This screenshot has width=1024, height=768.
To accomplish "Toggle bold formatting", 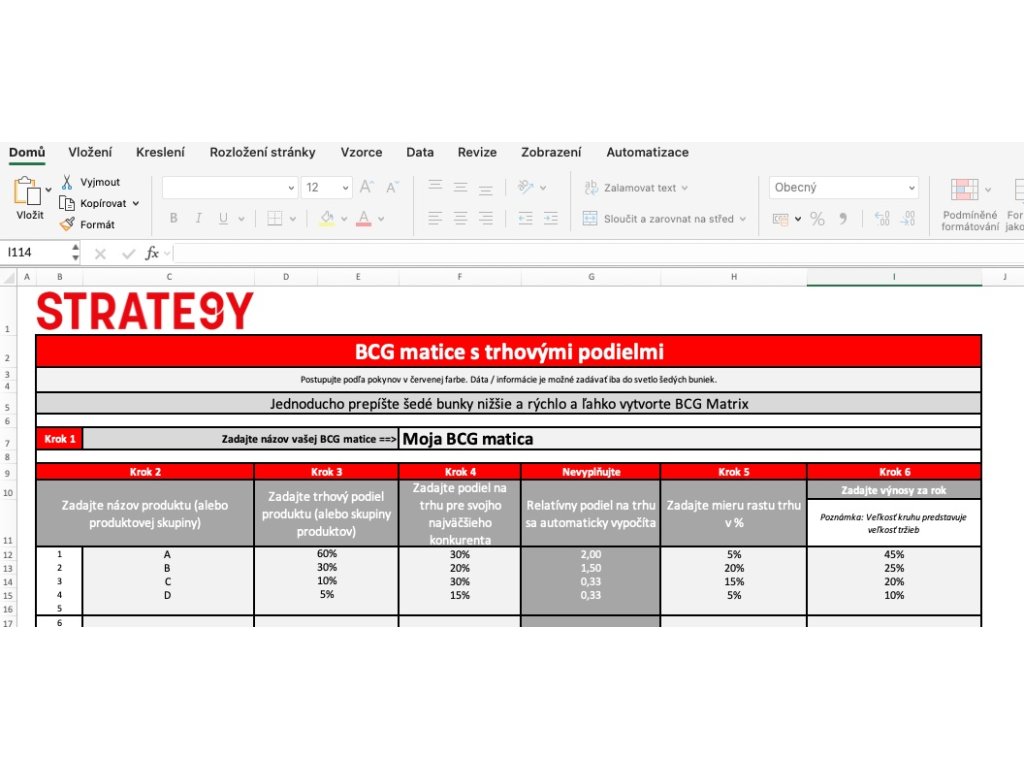I will [x=173, y=218].
